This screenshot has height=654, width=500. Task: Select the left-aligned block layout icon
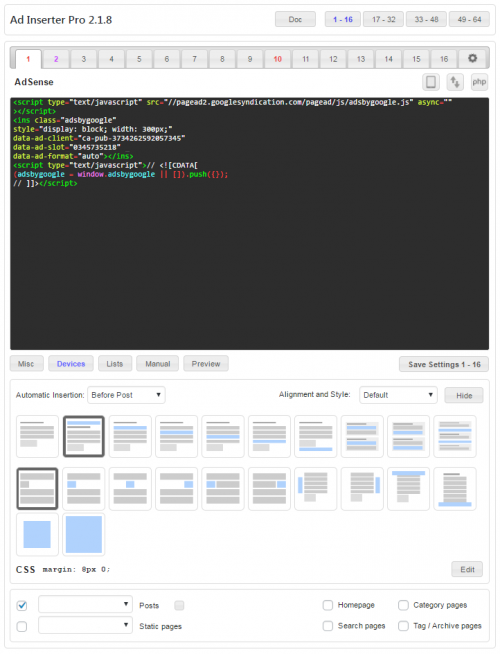pyautogui.click(x=84, y=488)
